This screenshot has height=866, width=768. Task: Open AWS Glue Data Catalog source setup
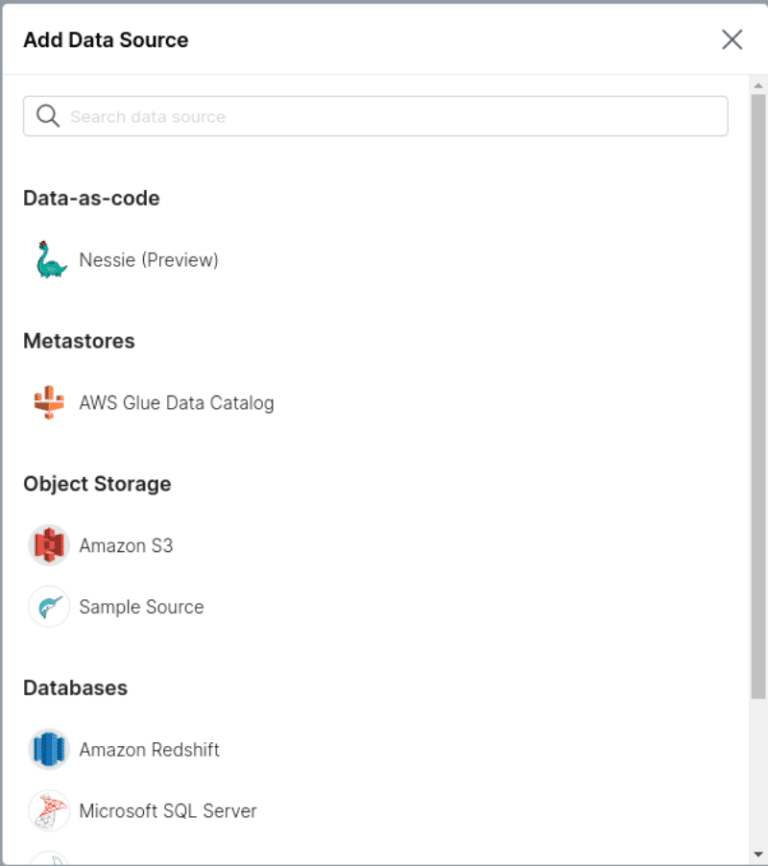[176, 402]
